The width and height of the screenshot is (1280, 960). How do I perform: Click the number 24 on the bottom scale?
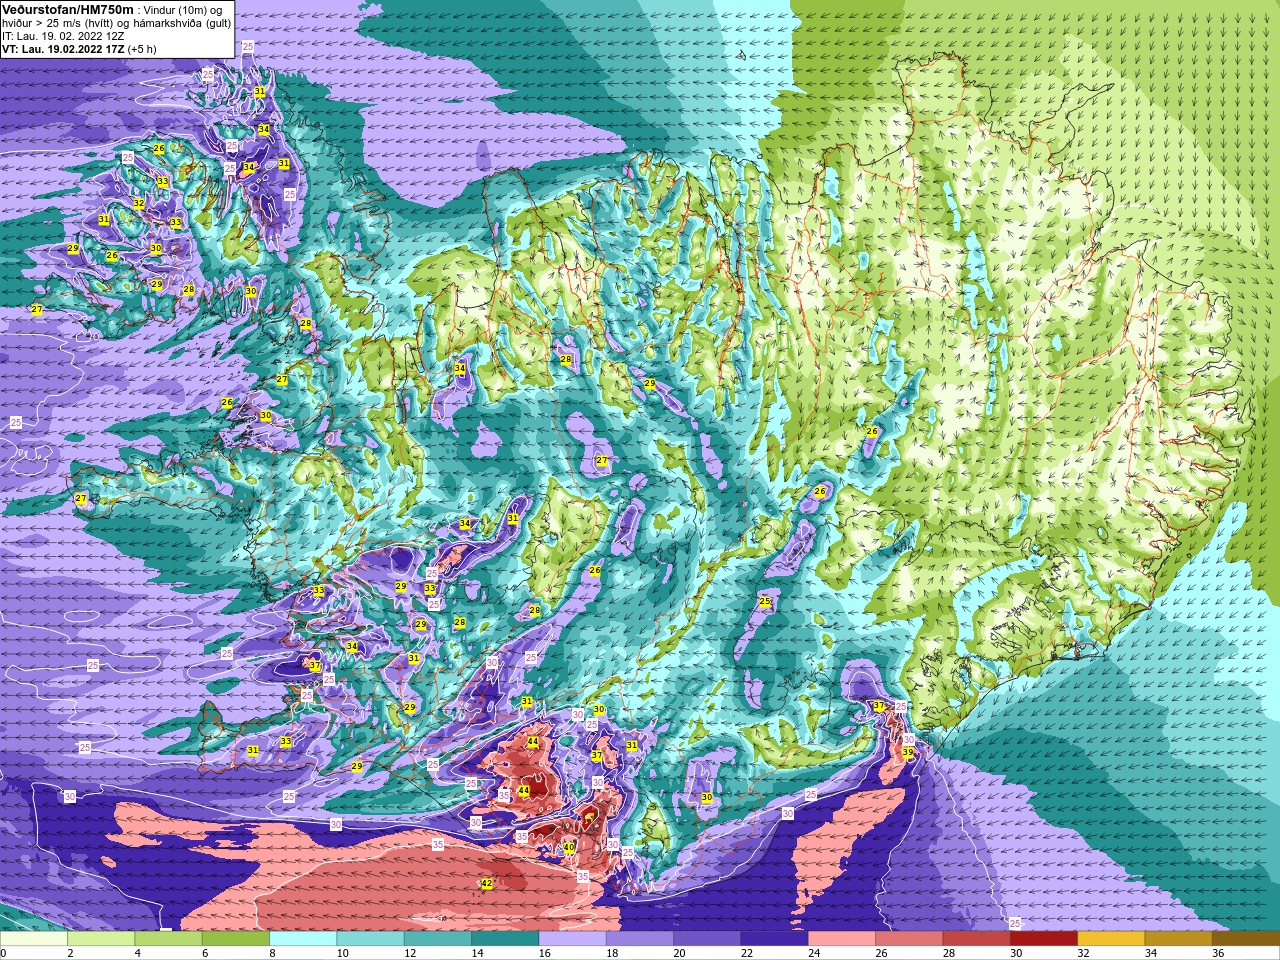pyautogui.click(x=814, y=953)
